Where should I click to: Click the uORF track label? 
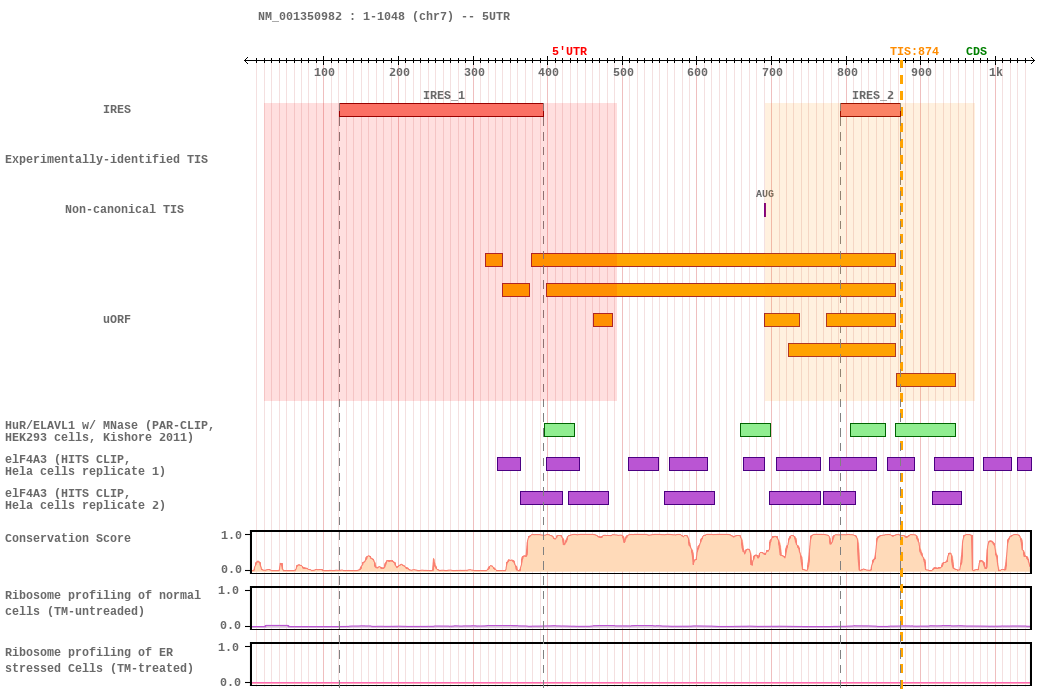(117, 320)
